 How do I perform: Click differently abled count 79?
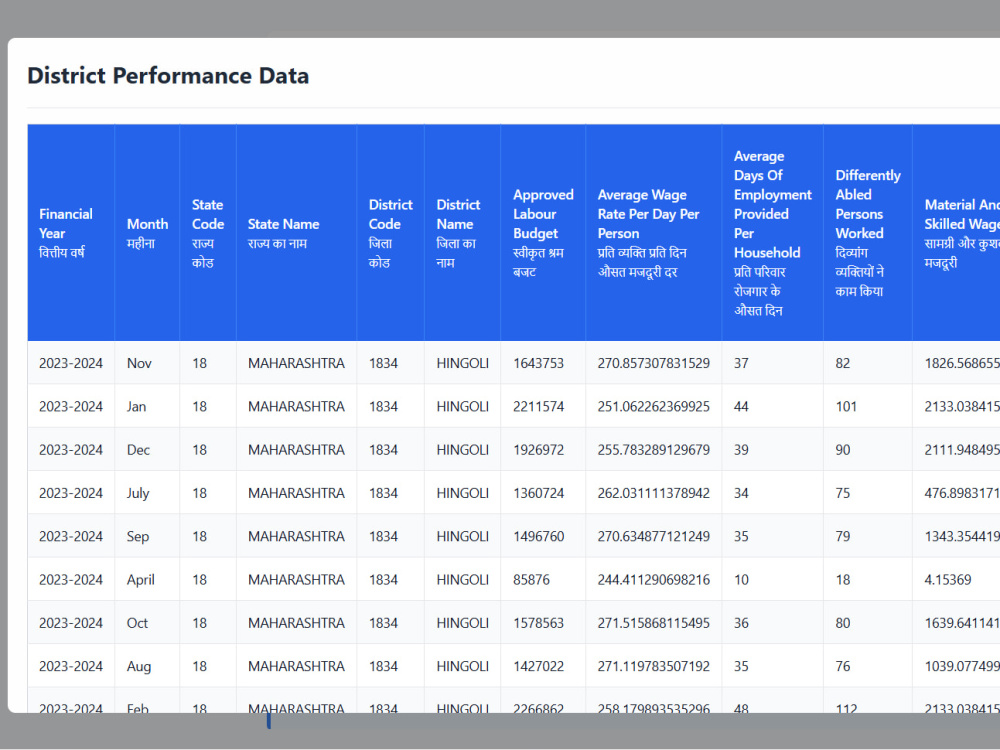(x=843, y=537)
